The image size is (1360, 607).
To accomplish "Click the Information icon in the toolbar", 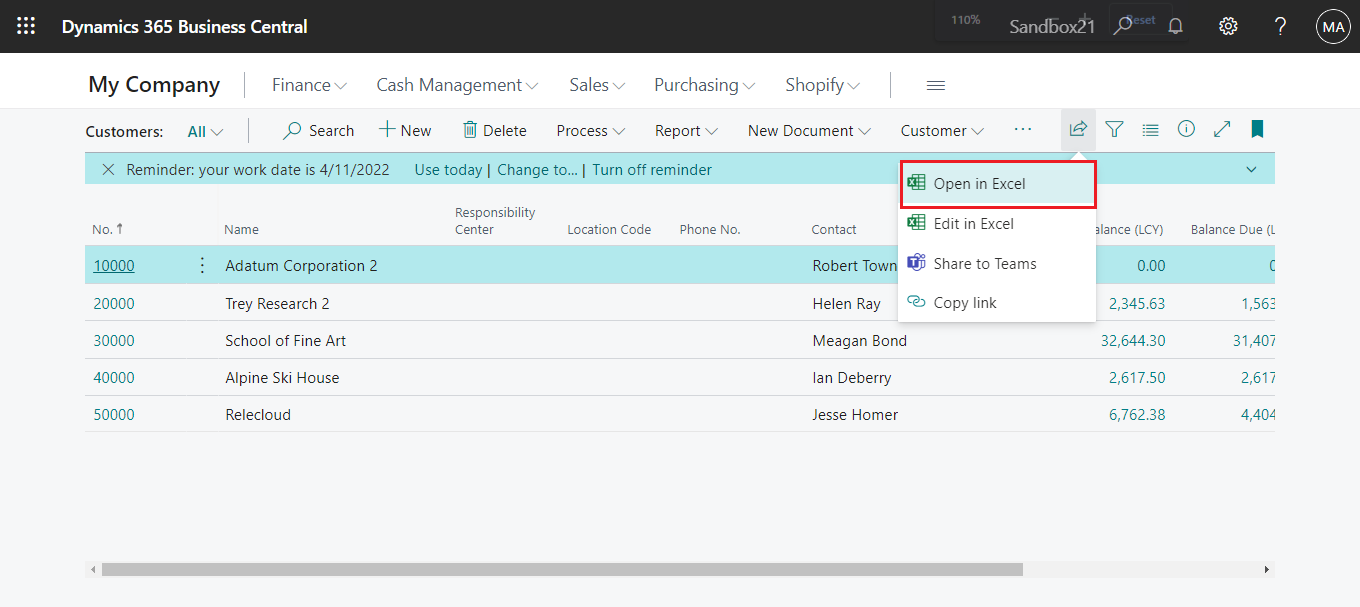I will pos(1186,129).
